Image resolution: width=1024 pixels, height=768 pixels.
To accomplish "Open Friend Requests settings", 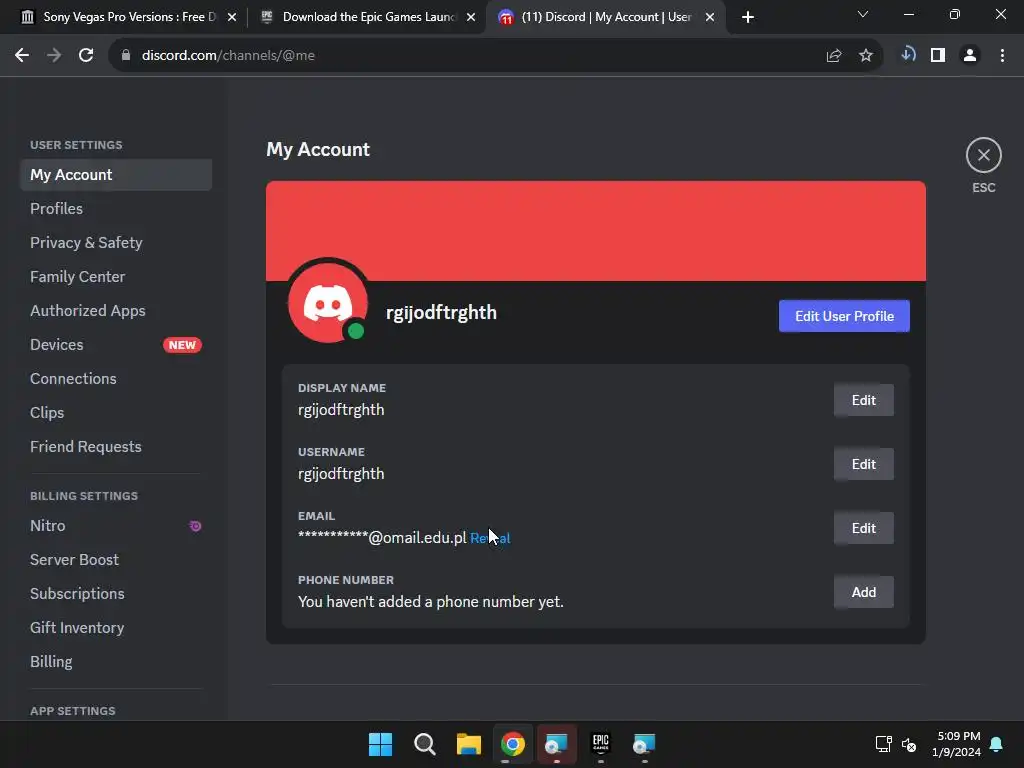I will pyautogui.click(x=116, y=446).
